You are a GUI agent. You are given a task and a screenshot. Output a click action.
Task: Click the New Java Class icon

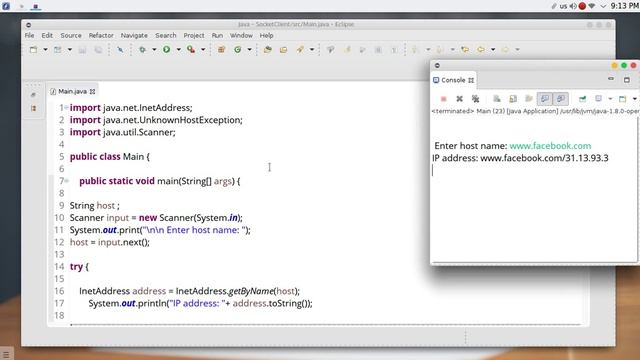pyautogui.click(x=238, y=50)
